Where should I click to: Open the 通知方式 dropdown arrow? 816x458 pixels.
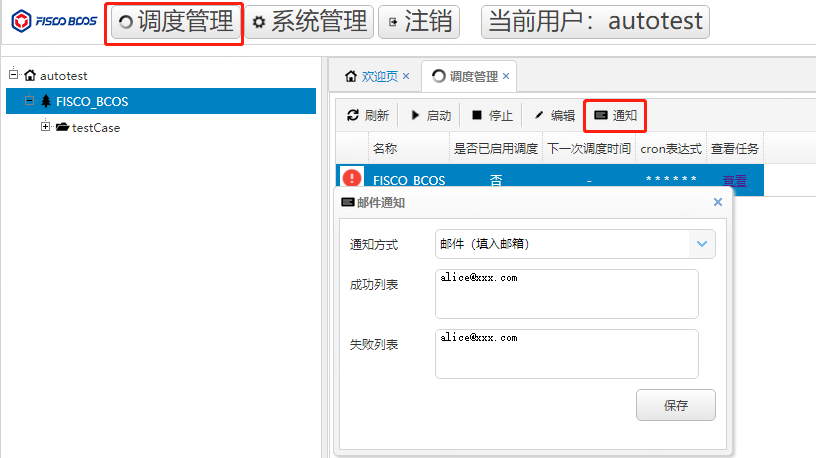702,244
